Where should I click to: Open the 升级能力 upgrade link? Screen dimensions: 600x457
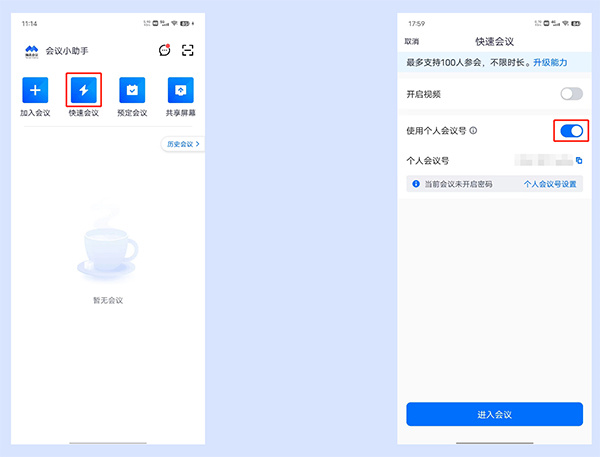pyautogui.click(x=550, y=62)
